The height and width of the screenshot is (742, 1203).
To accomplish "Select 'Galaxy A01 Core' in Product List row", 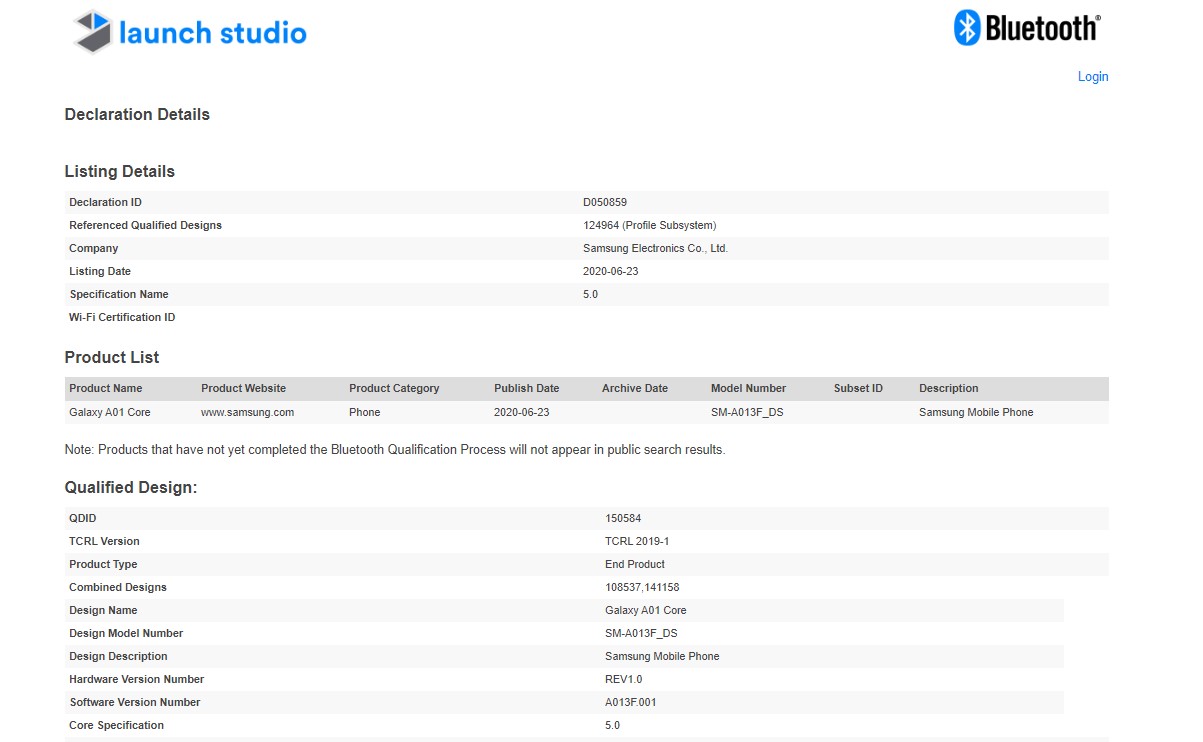I will pos(110,413).
